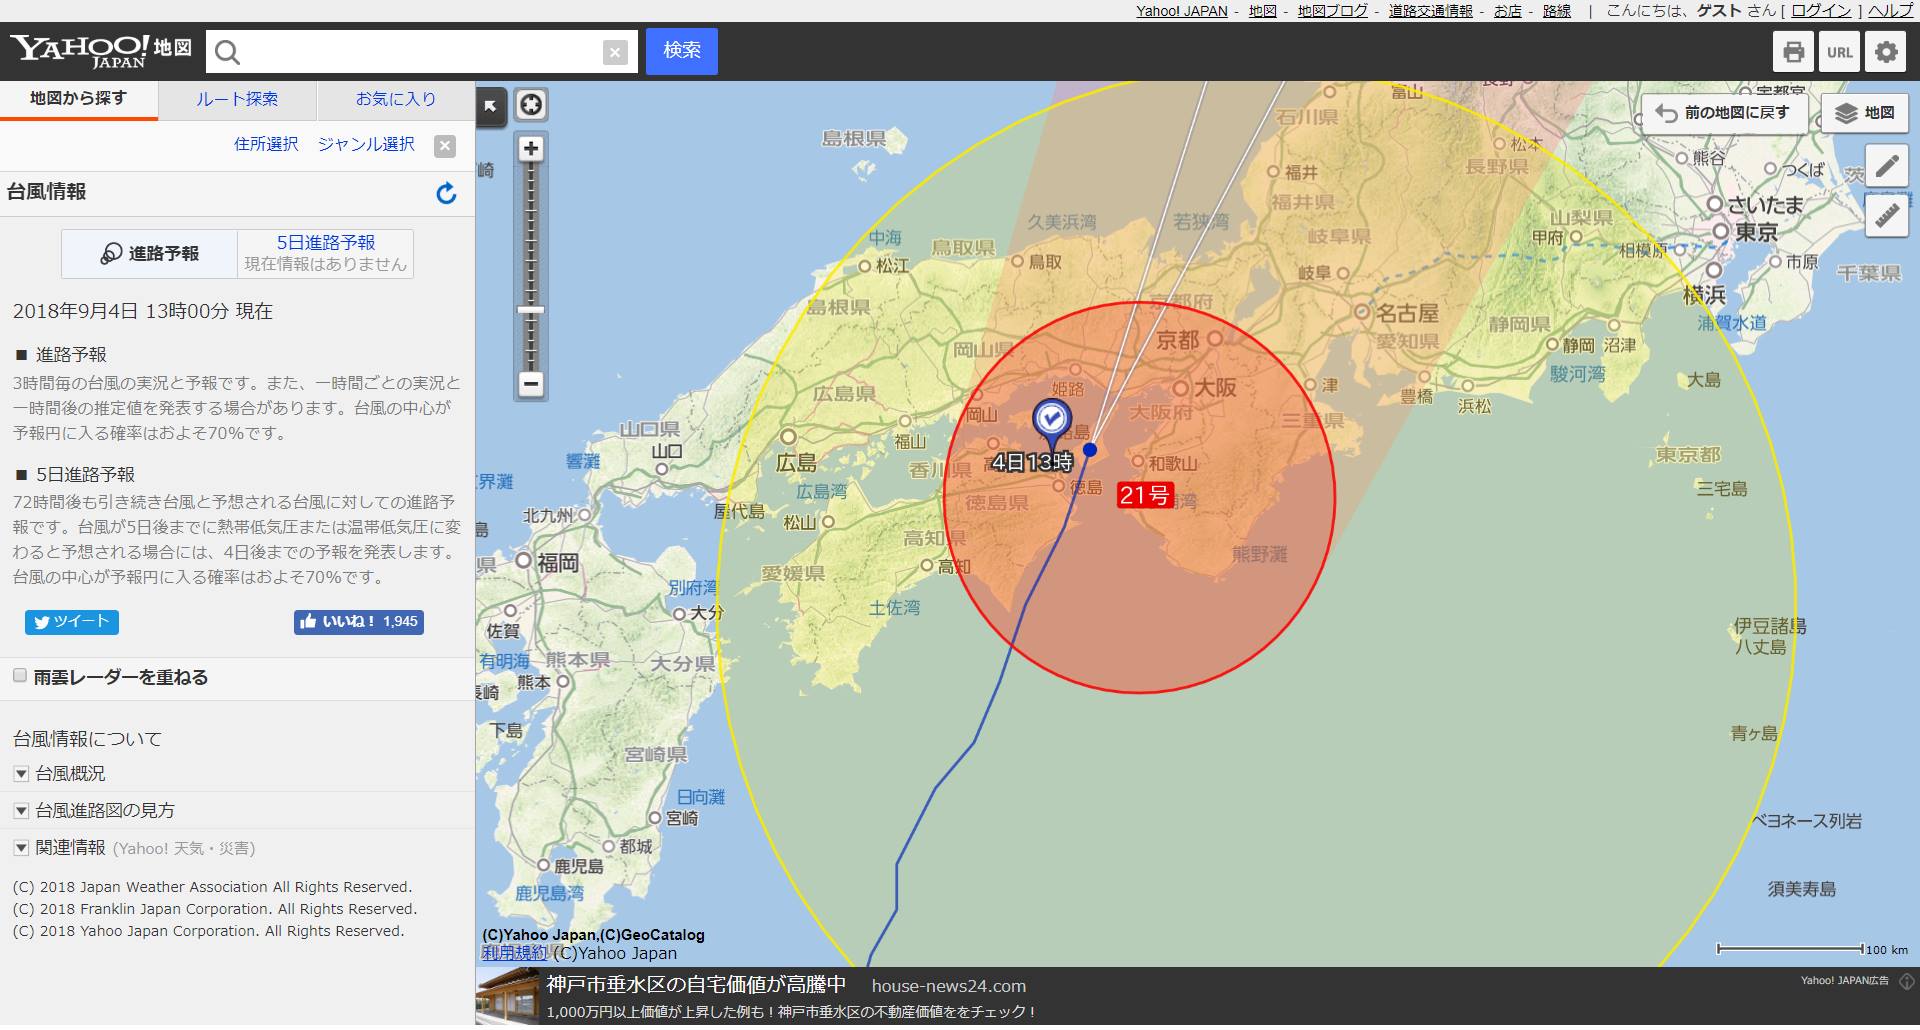The image size is (1920, 1030).
Task: Click the blue 検索 button
Action: (x=681, y=51)
